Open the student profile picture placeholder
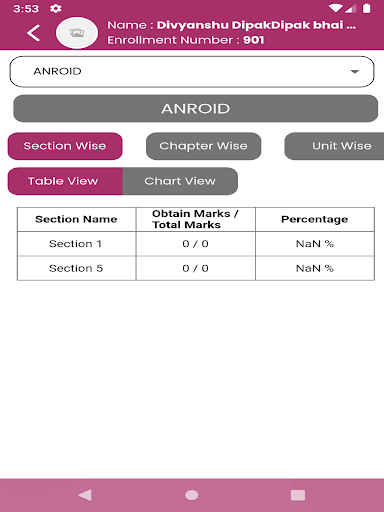Screen dimensions: 384x512 coord(77,33)
